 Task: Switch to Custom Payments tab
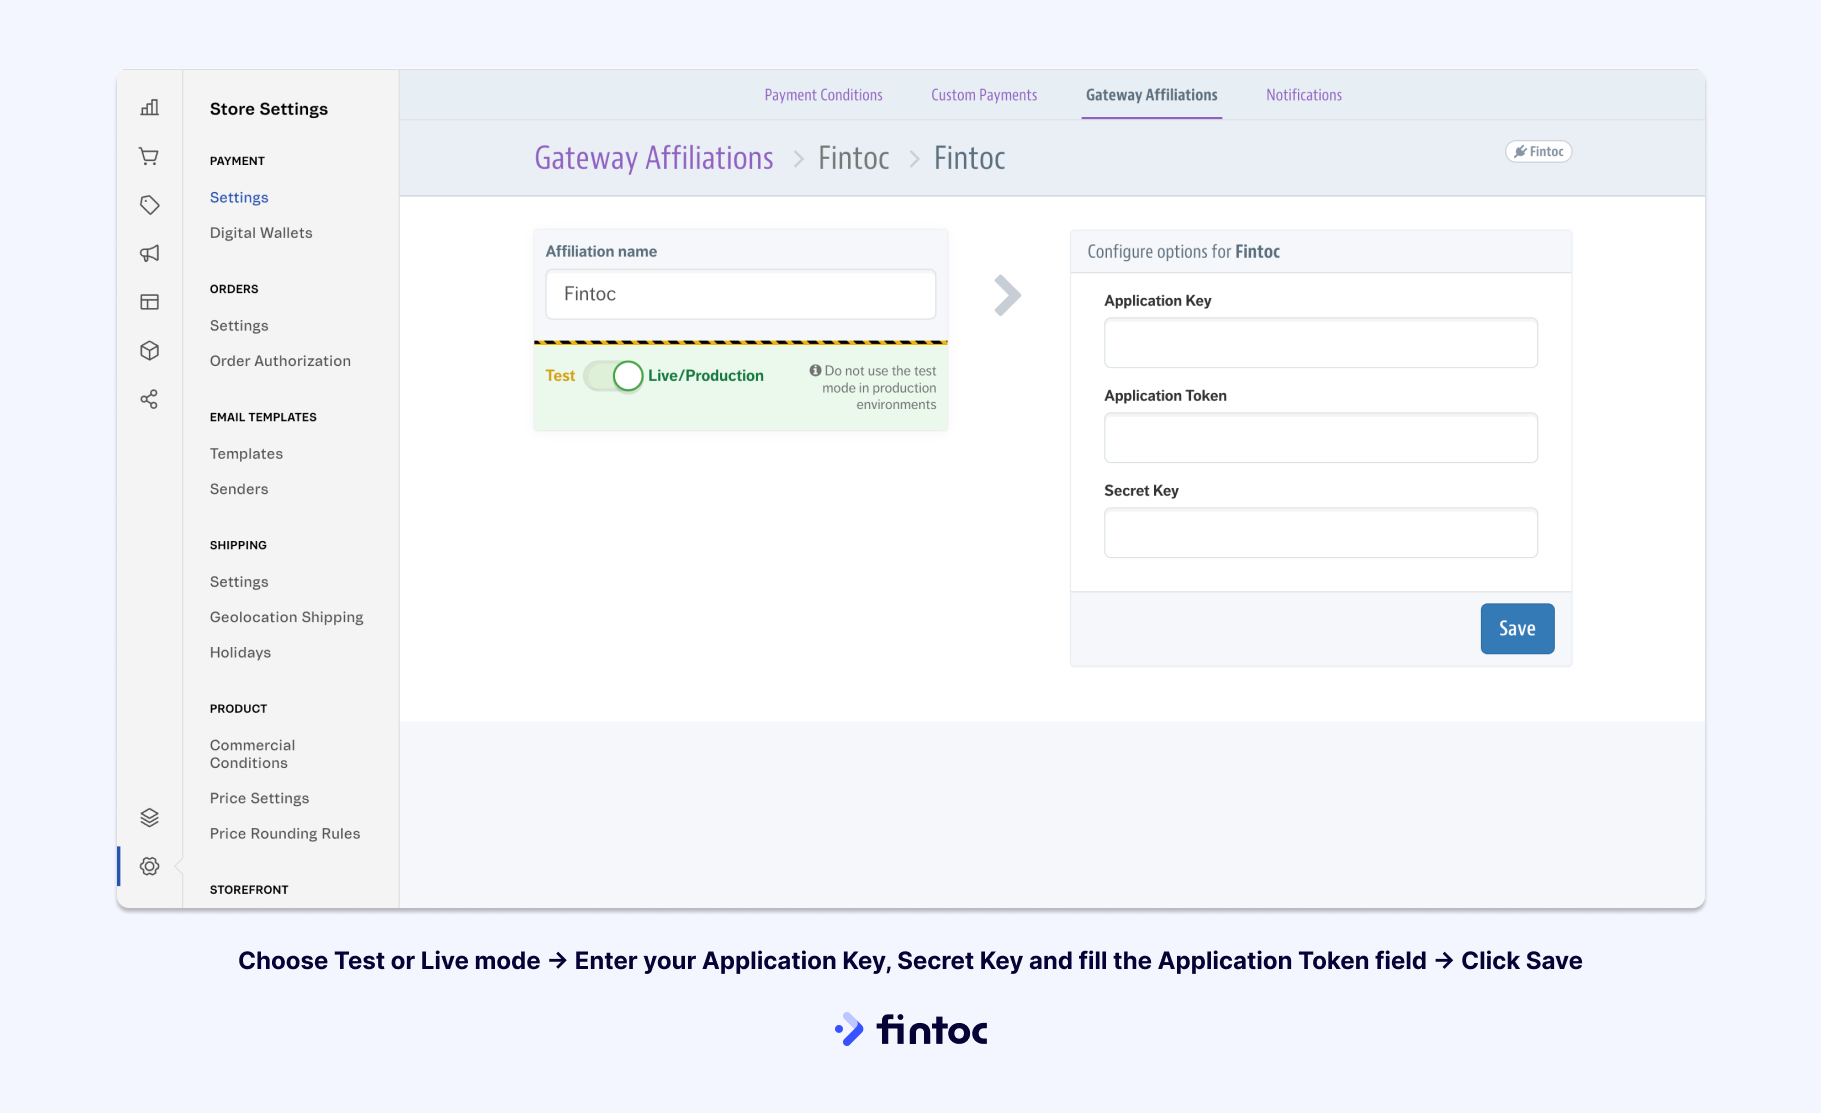[x=984, y=95]
